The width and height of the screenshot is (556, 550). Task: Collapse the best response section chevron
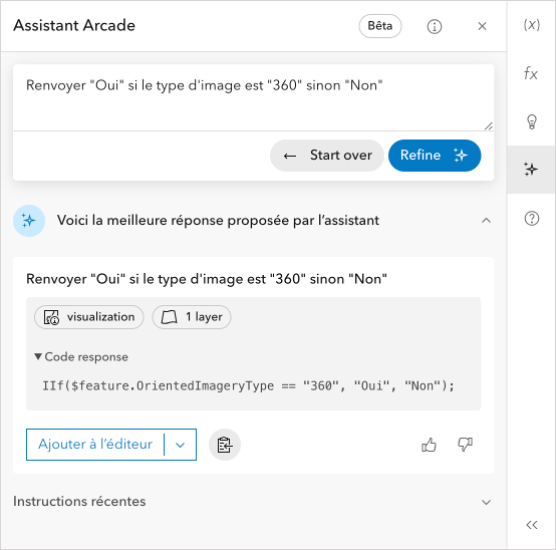486,221
